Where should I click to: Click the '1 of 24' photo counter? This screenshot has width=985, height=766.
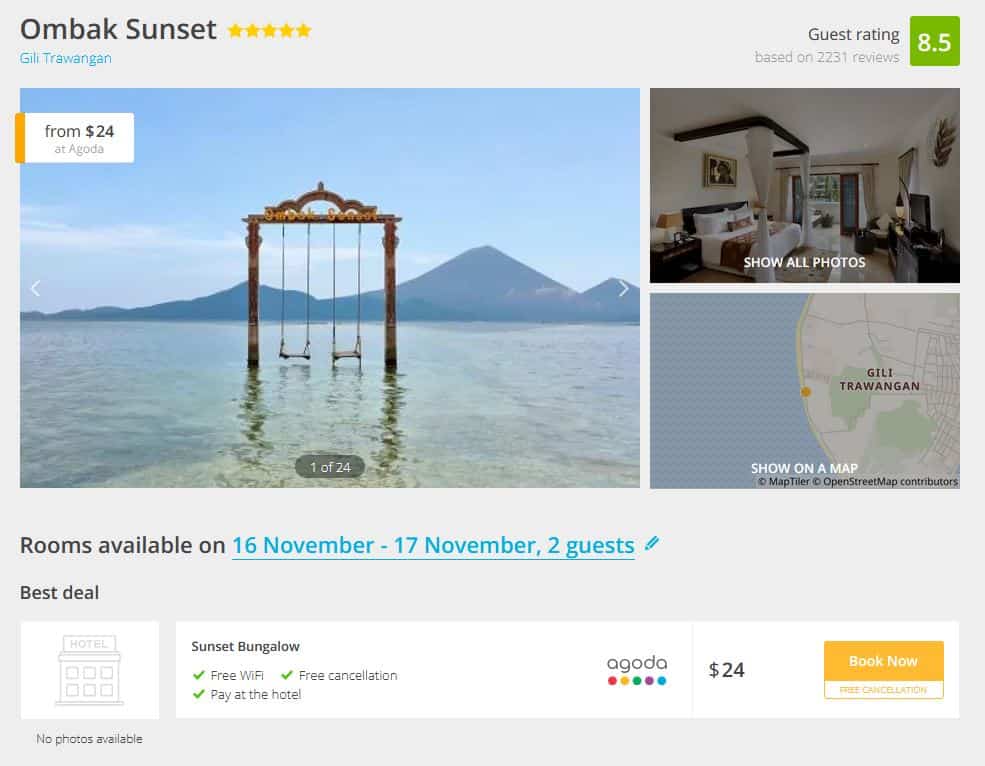point(330,467)
